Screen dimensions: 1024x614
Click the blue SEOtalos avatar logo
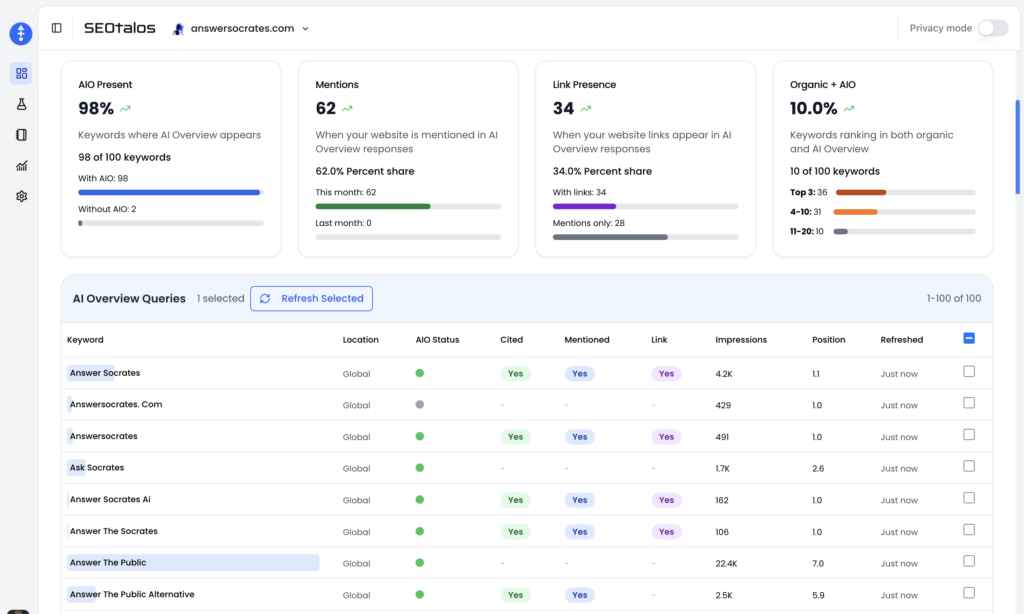[x=20, y=33]
